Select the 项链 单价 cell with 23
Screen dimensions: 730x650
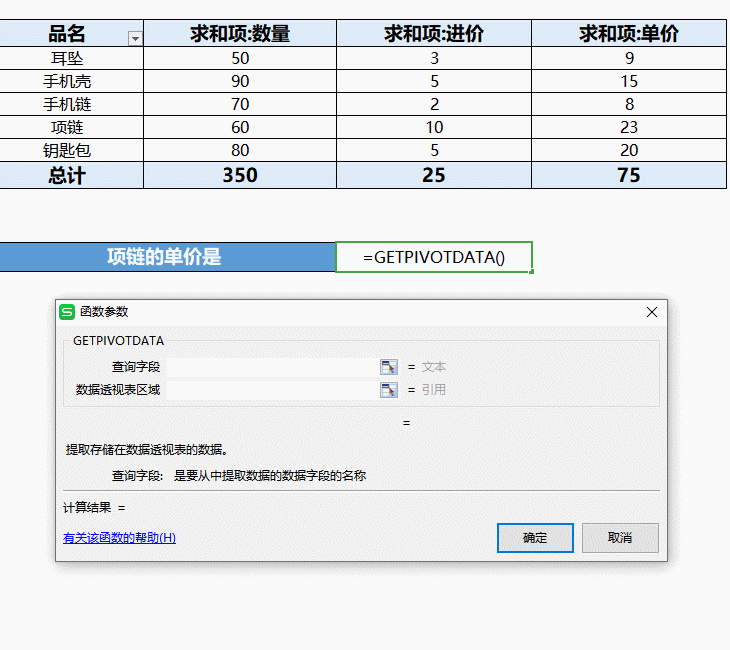point(629,127)
